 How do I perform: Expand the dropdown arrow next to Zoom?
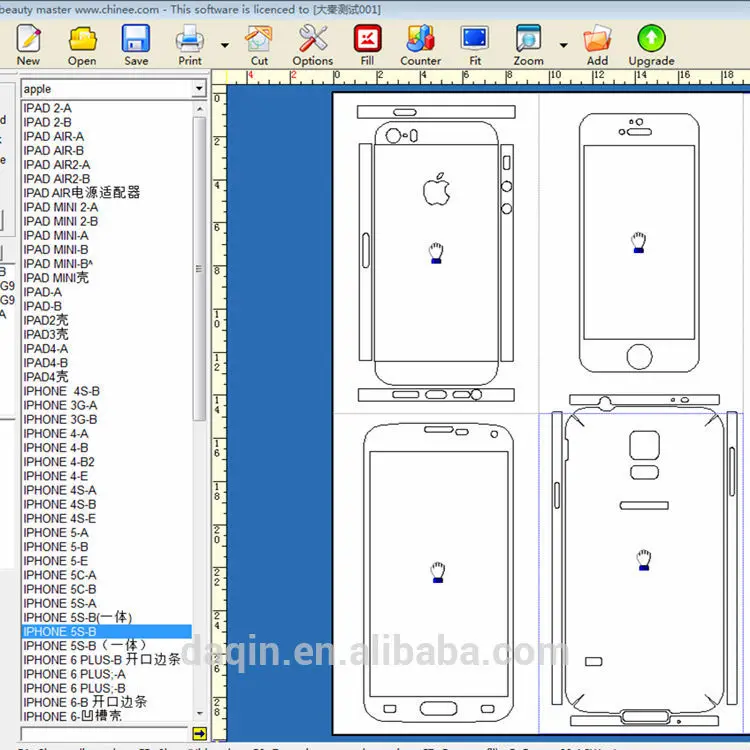(564, 45)
